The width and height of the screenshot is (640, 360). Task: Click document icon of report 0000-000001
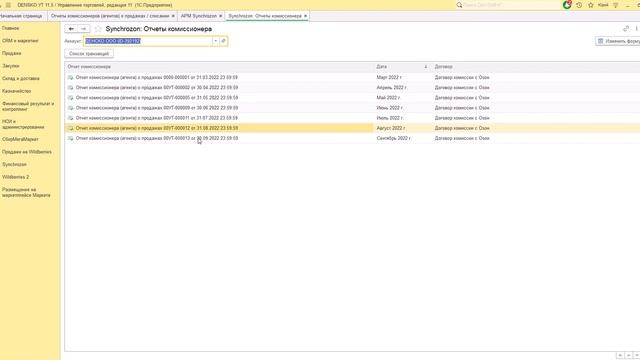tap(71, 77)
